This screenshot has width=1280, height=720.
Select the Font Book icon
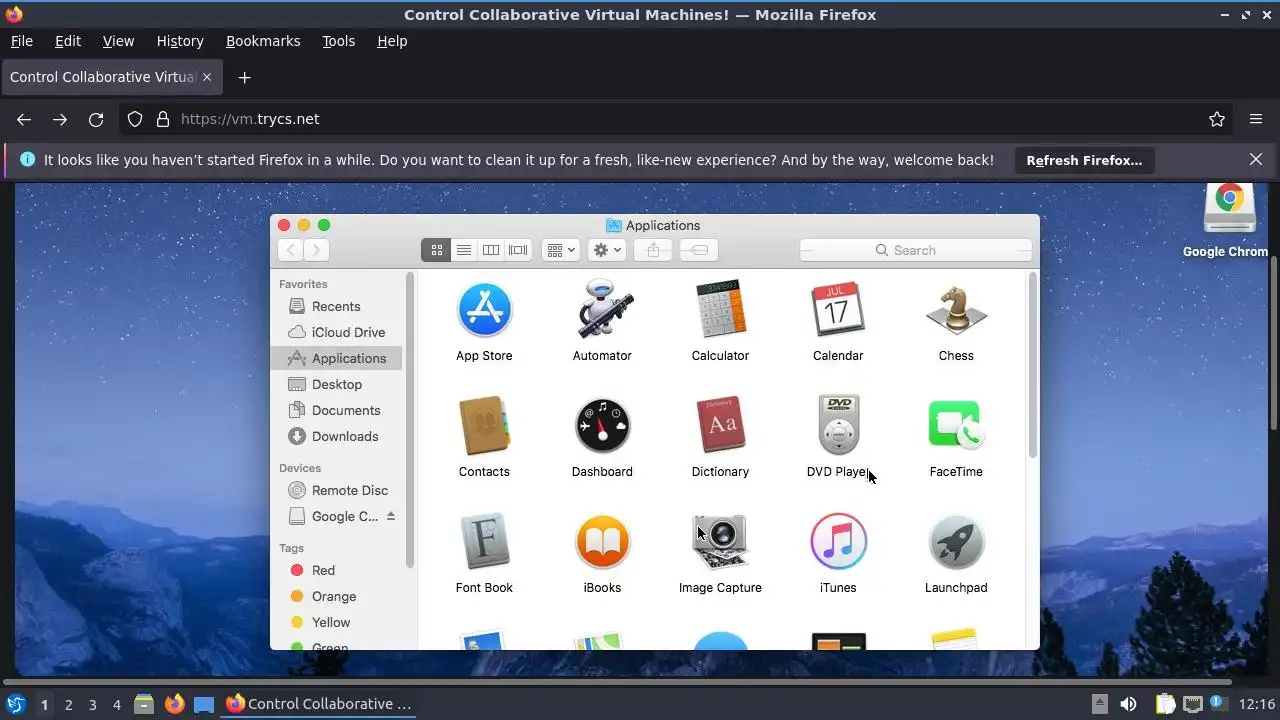tap(484, 542)
